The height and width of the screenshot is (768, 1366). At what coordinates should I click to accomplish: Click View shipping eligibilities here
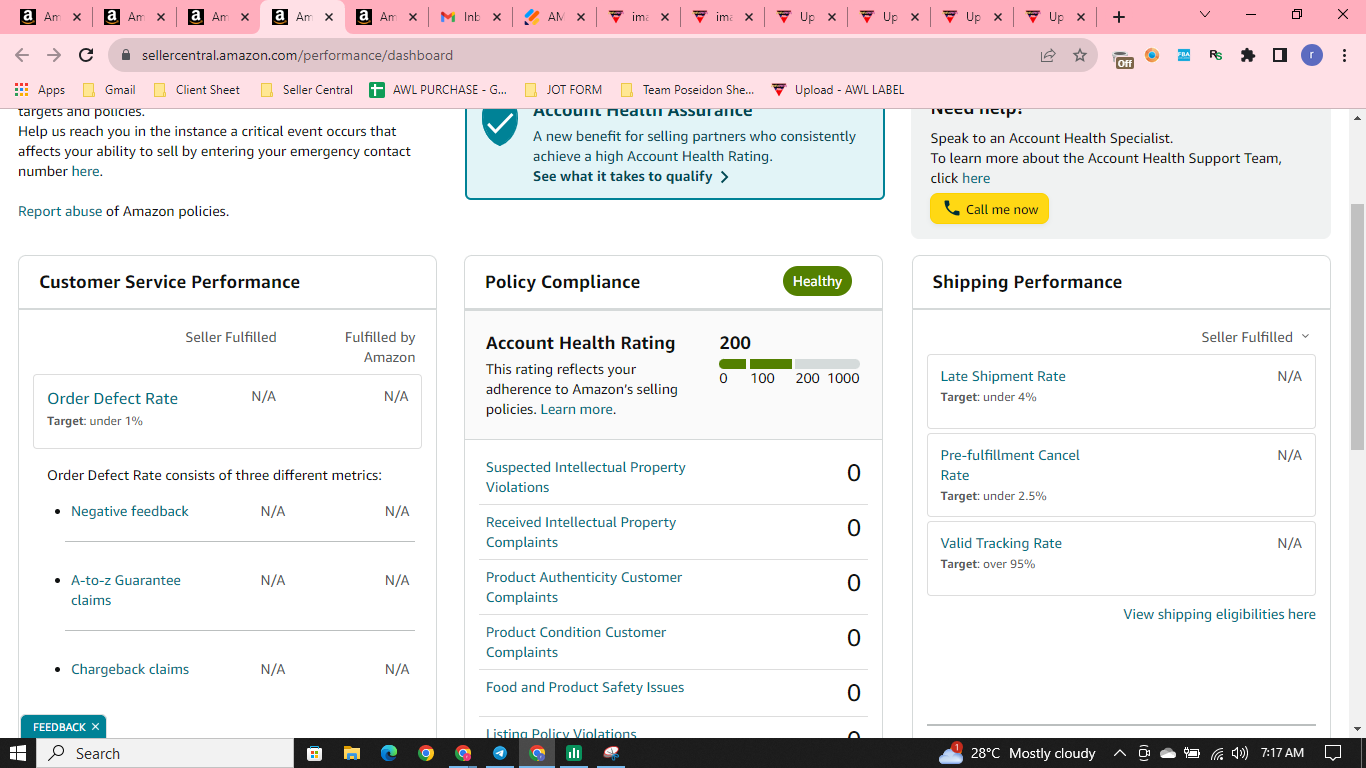point(1220,614)
